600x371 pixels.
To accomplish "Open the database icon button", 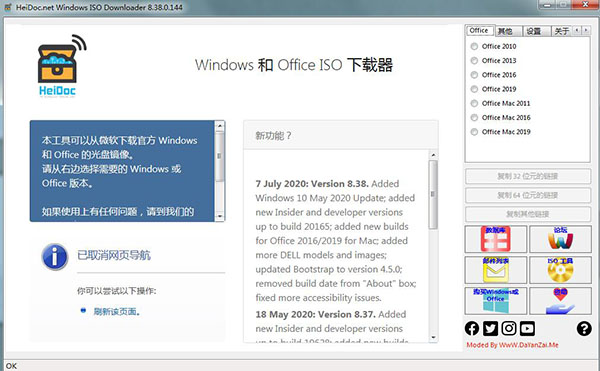I will pyautogui.click(x=496, y=239).
